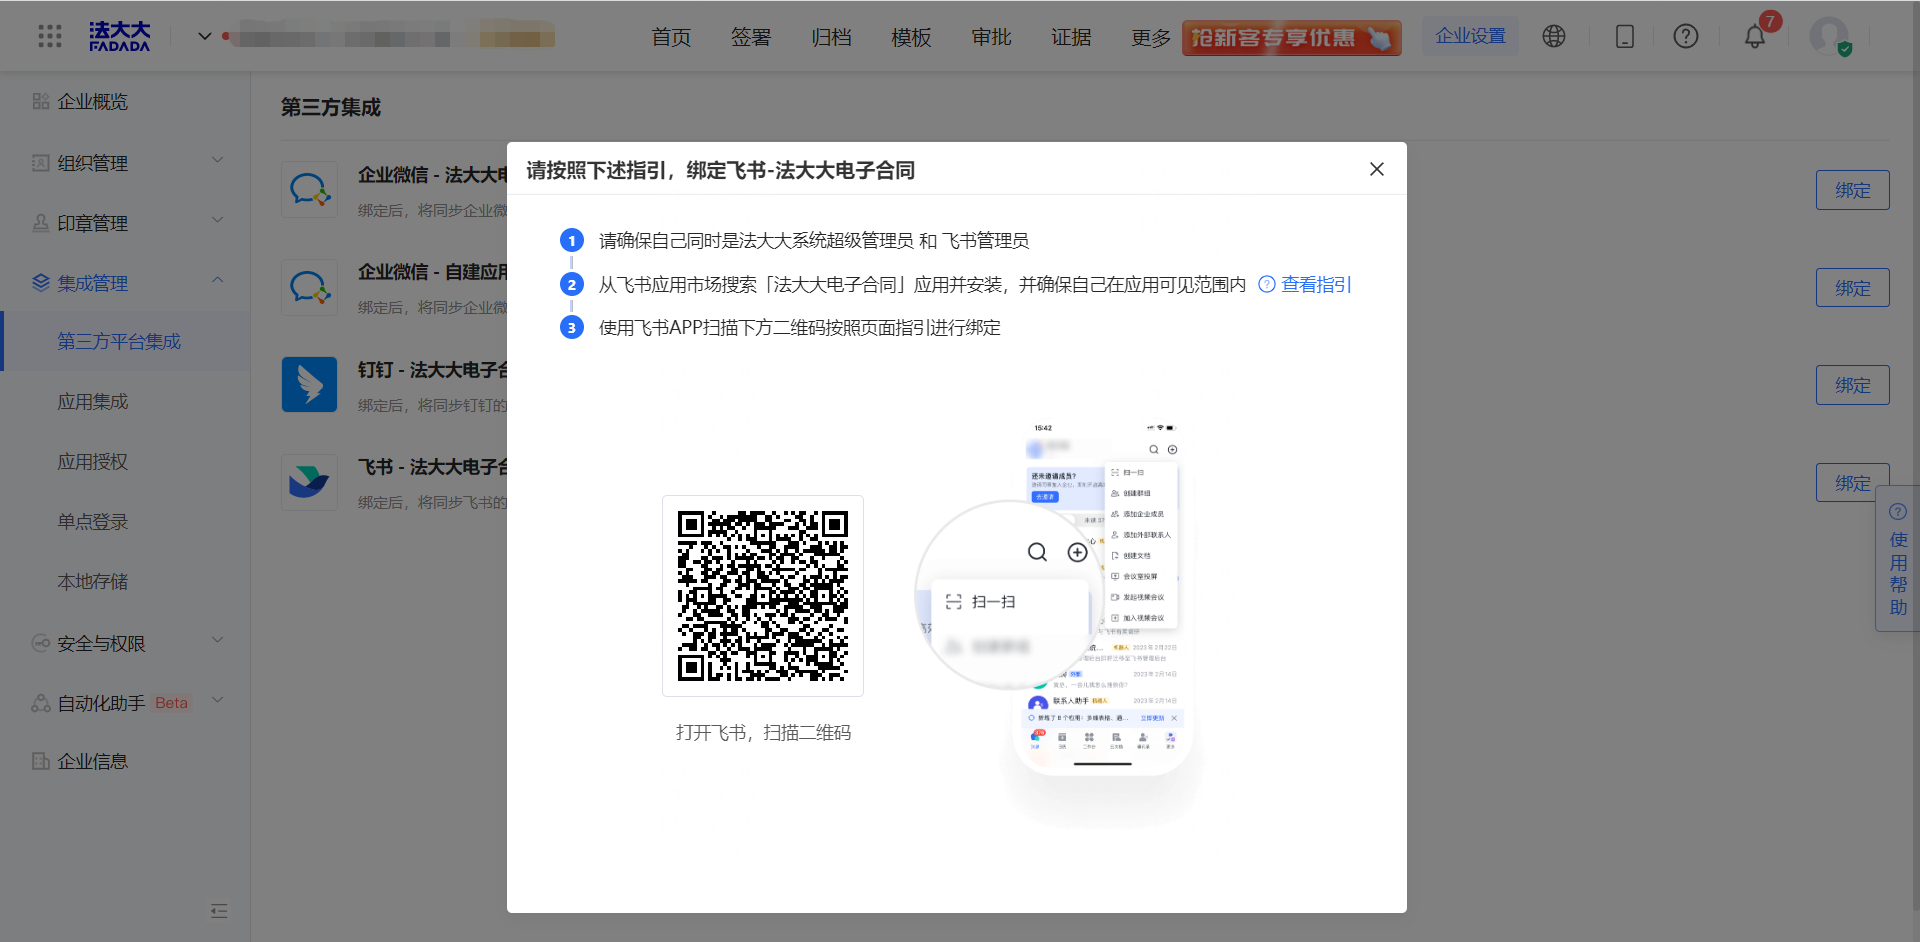The image size is (1920, 942).
Task: Click the 钉钉 app icon
Action: [310, 385]
